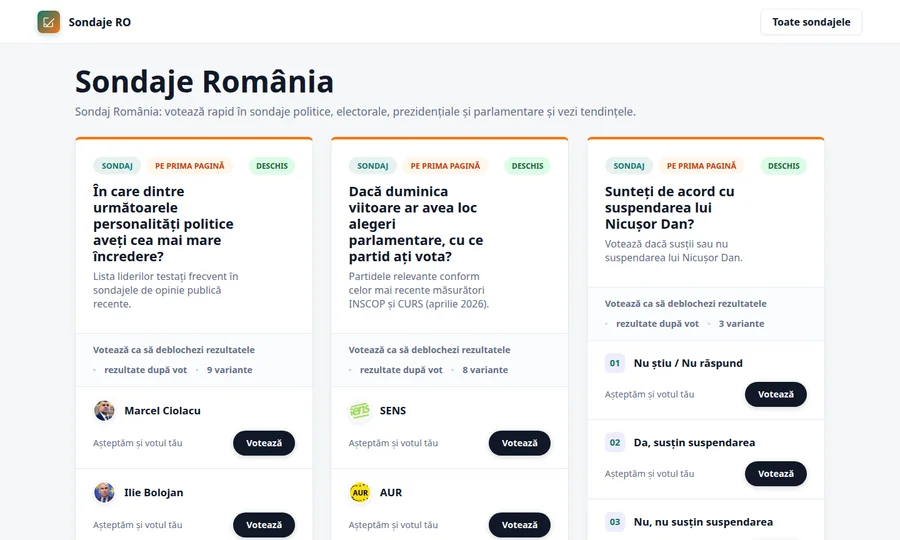Click SONDAJ tag on personalities poll card
Image resolution: width=900 pixels, height=540 pixels.
click(117, 166)
